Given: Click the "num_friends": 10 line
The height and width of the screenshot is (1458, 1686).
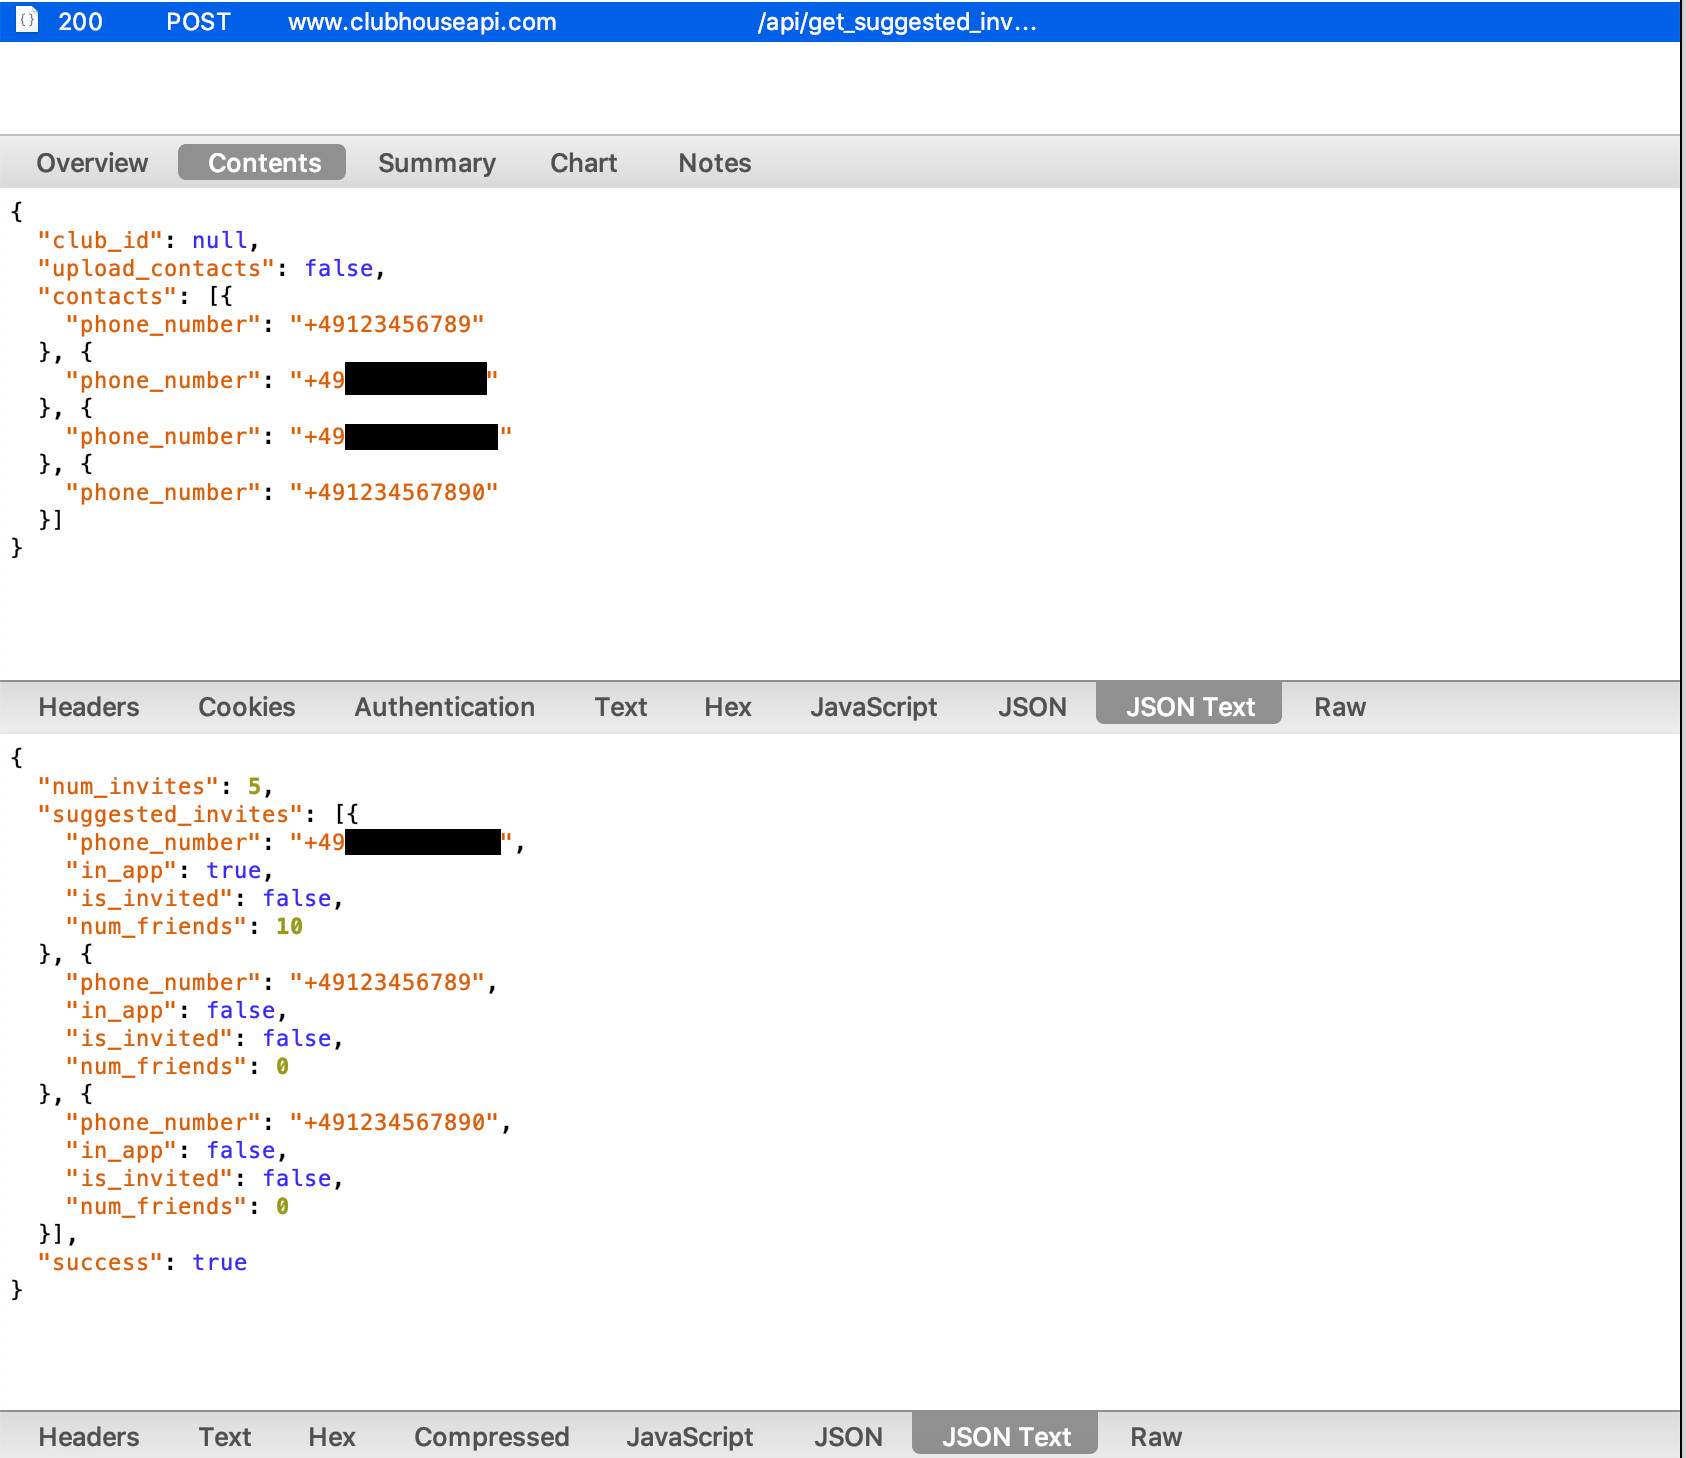Looking at the screenshot, I should coord(184,927).
